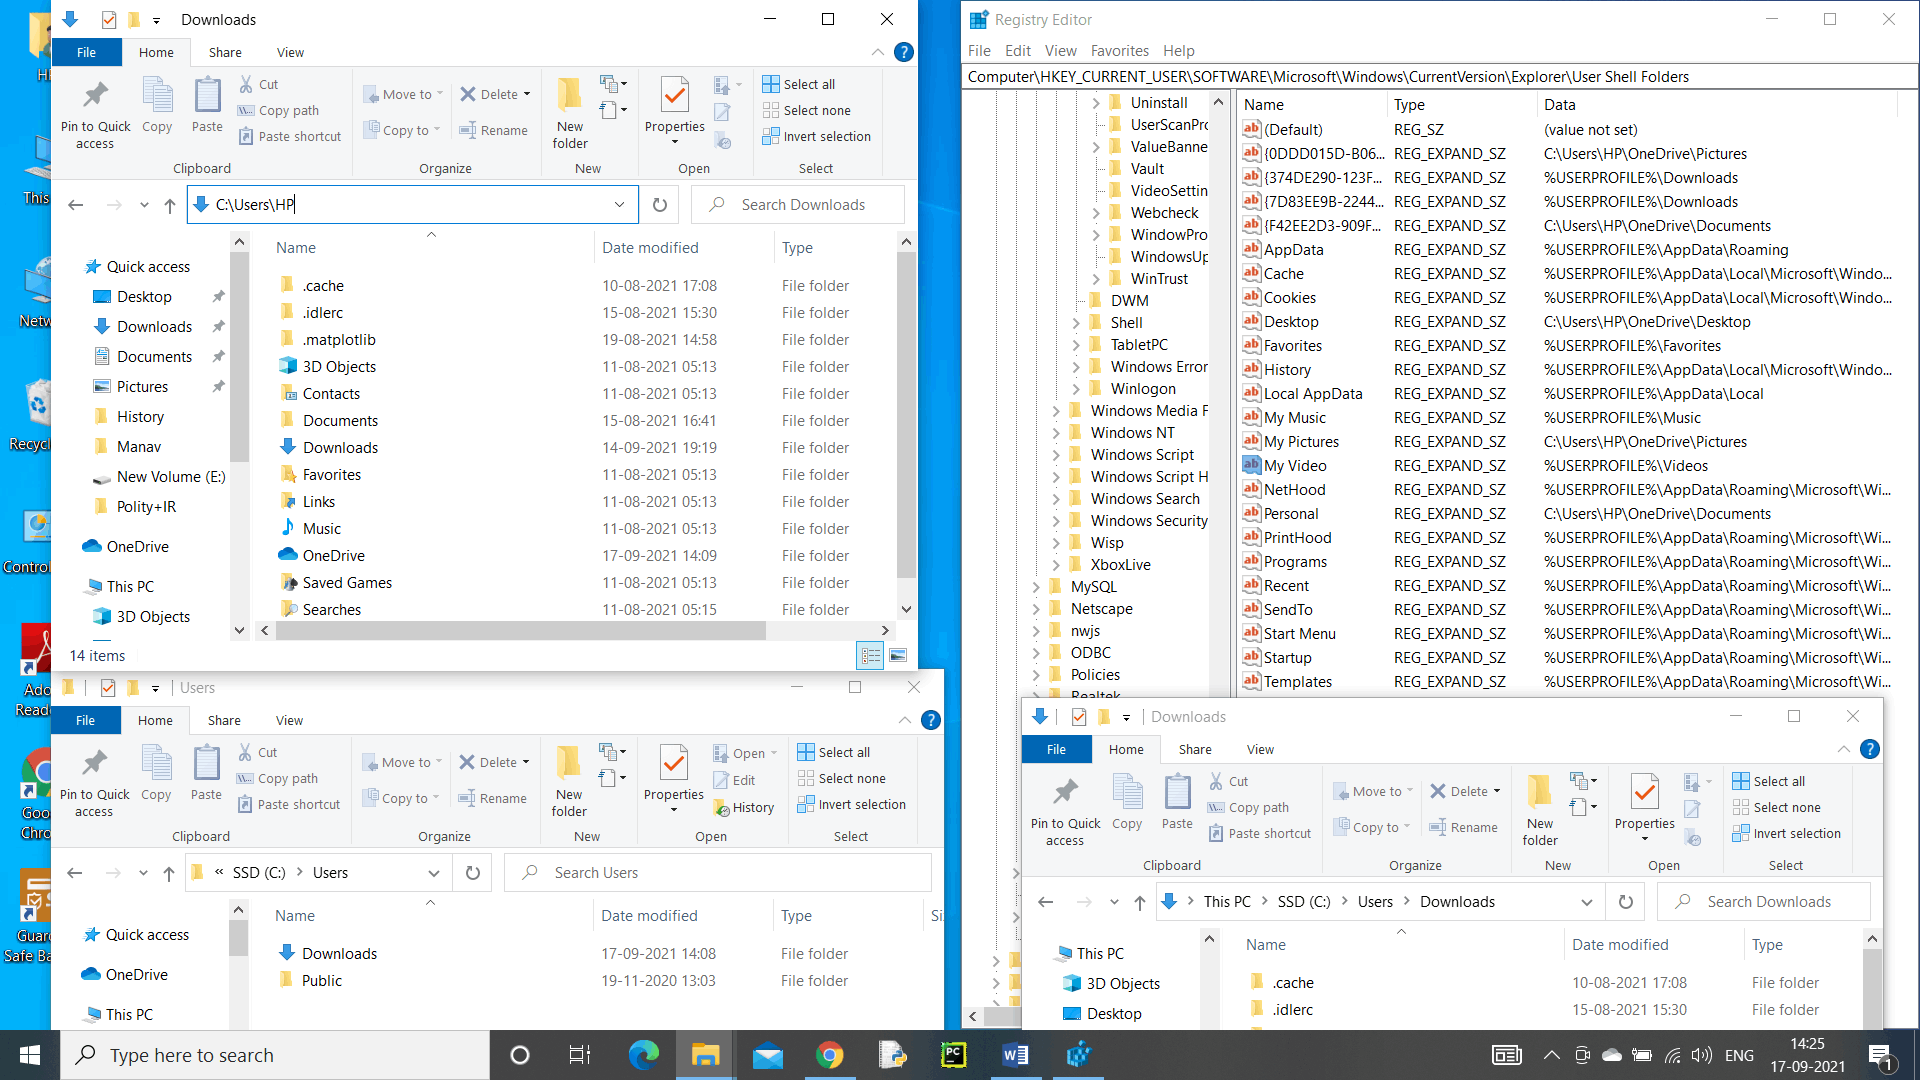Click Invert selection in bottom-right Downloads window
Image resolution: width=1920 pixels, height=1080 pixels.
tap(1787, 833)
